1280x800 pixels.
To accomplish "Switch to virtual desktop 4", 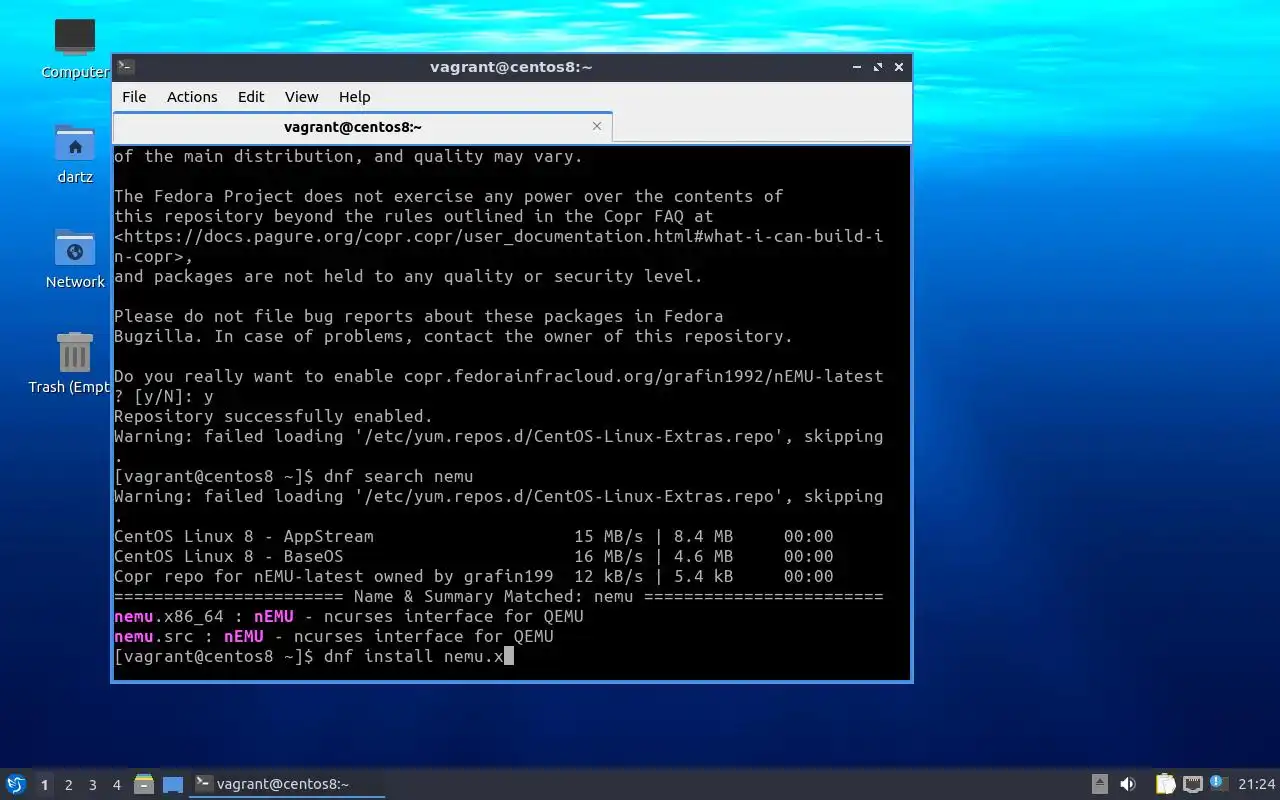I will point(116,785).
